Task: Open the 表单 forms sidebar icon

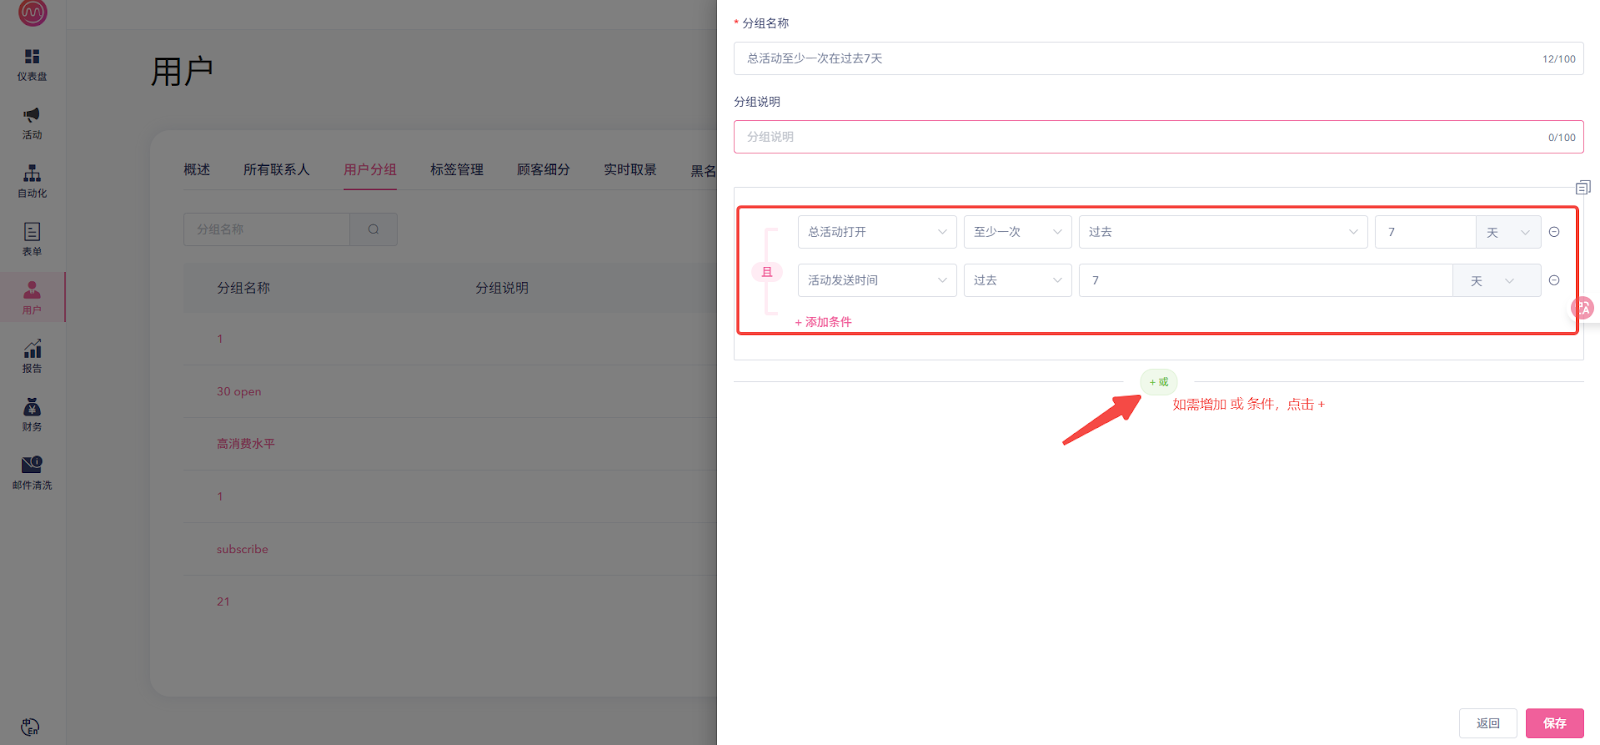Action: (32, 239)
